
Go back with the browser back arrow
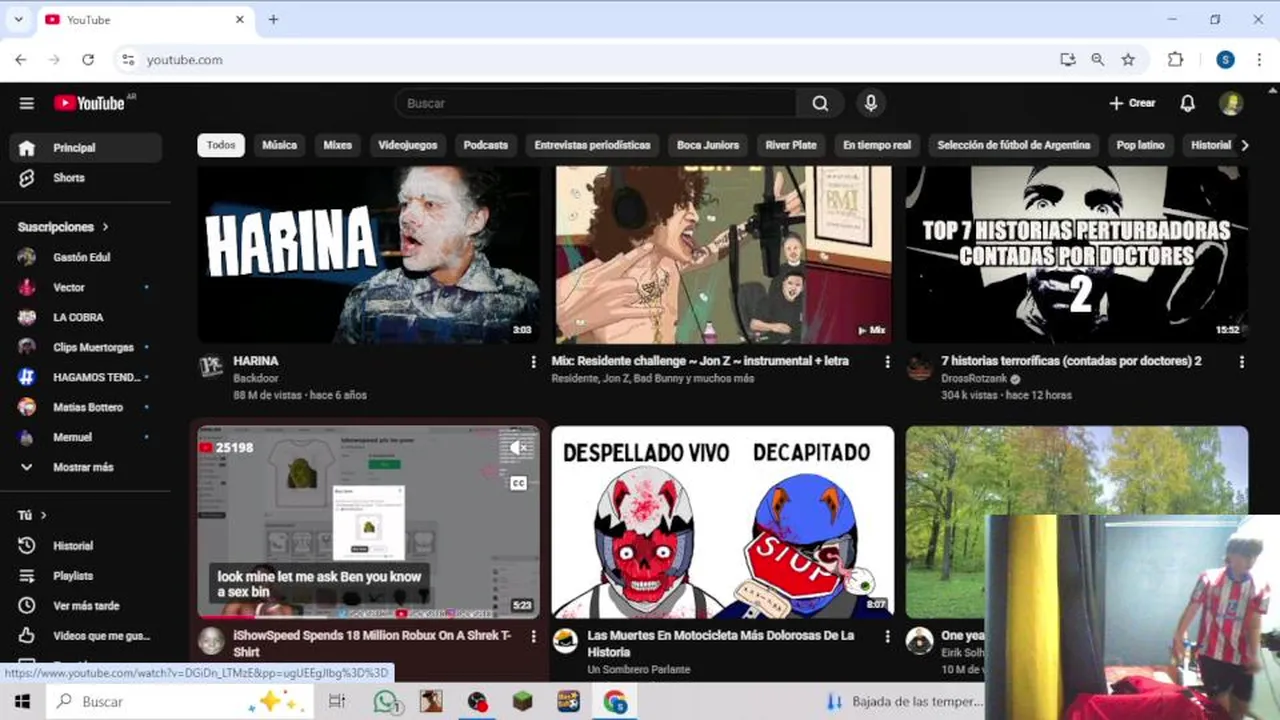21,60
